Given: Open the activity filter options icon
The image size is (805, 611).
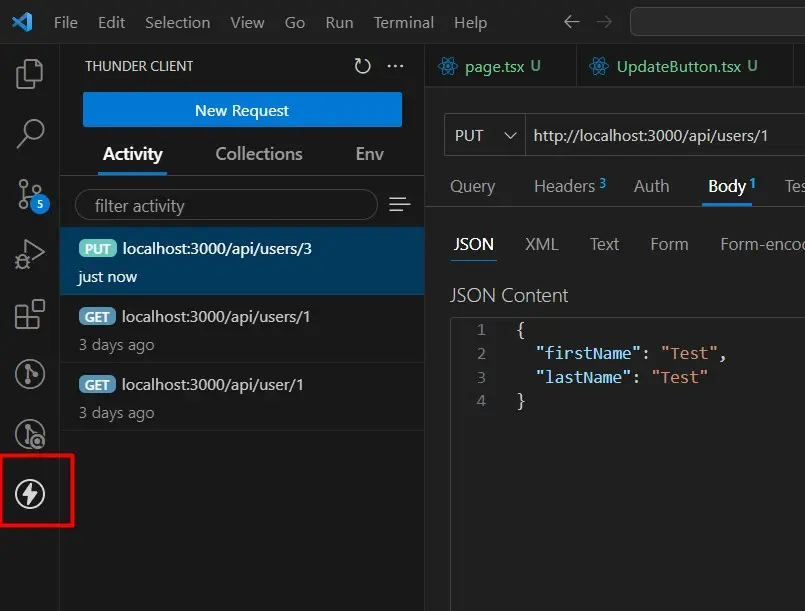Looking at the screenshot, I should 399,204.
